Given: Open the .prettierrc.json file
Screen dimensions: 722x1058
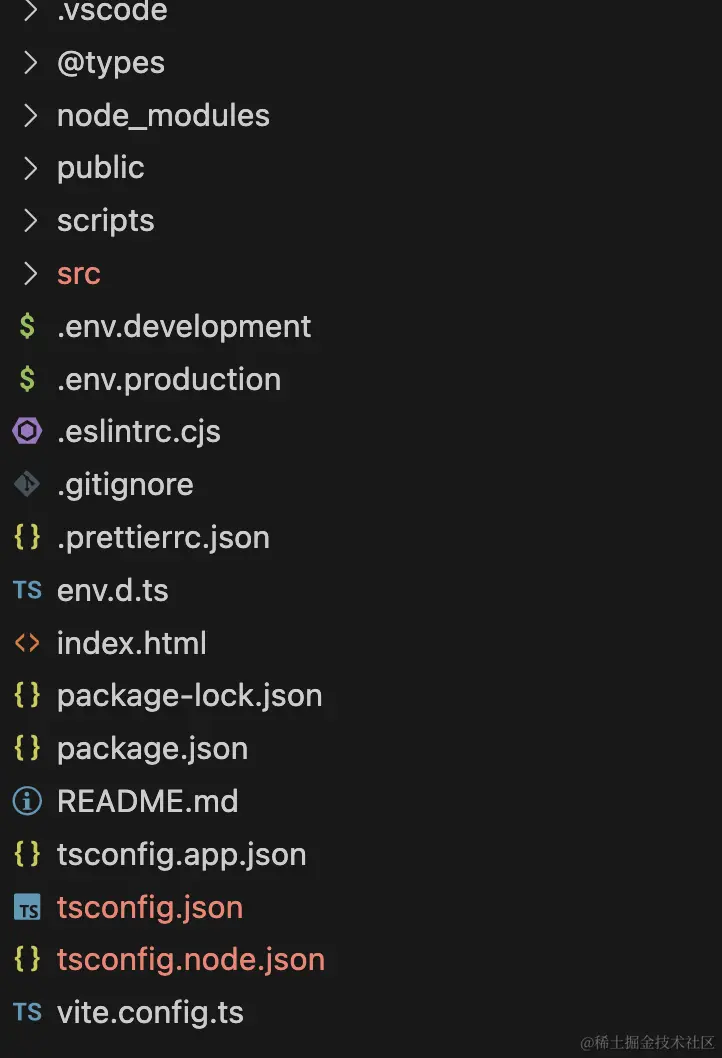Looking at the screenshot, I should pyautogui.click(x=163, y=538).
